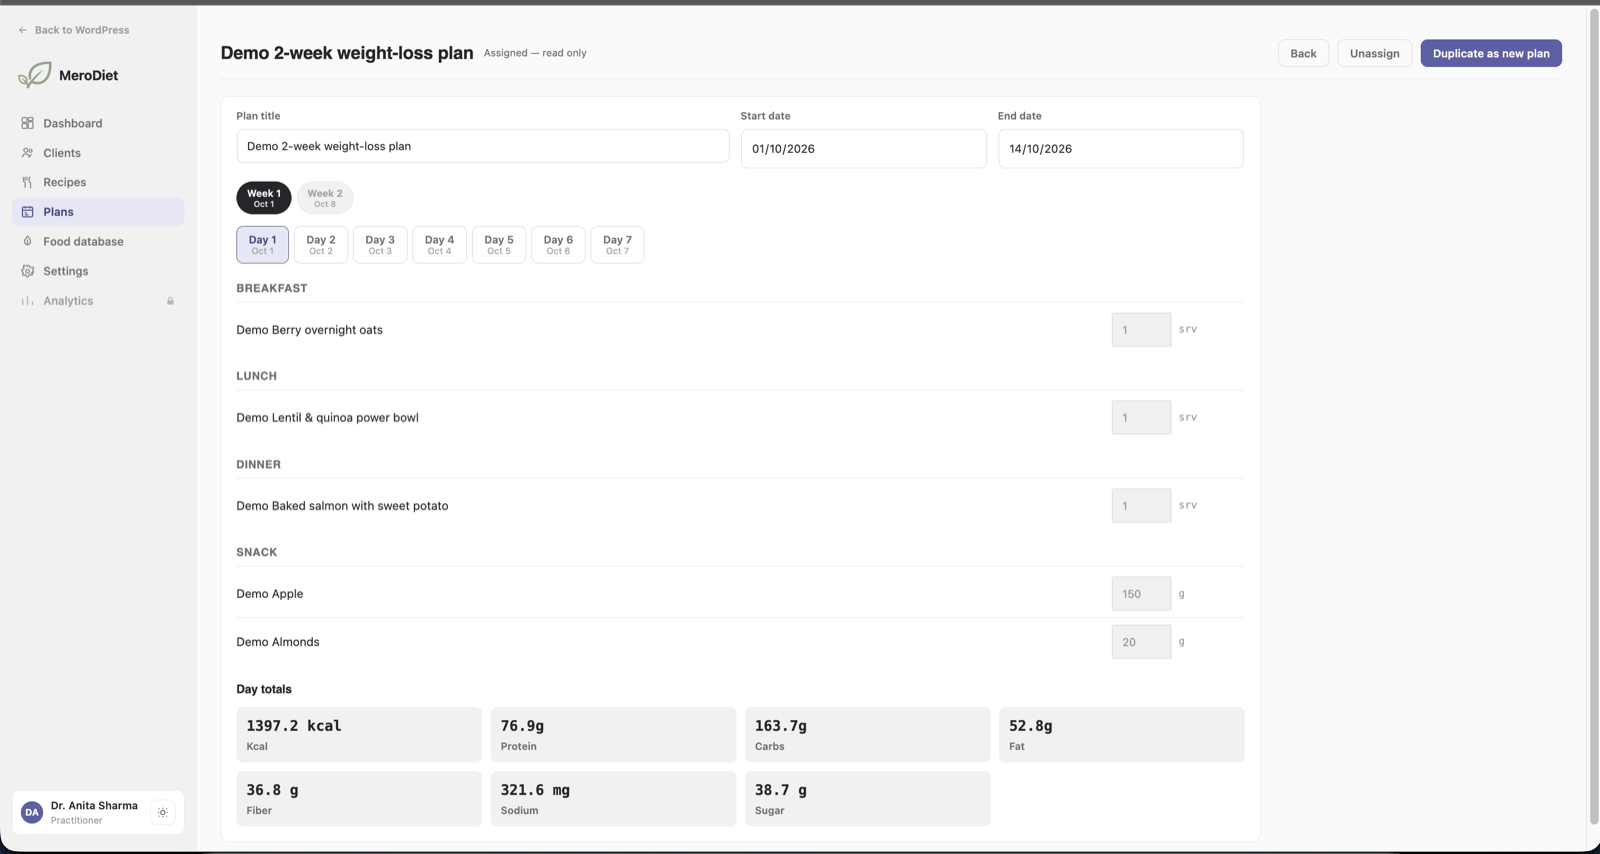Click the Start date field
The image size is (1600, 854).
(864, 148)
